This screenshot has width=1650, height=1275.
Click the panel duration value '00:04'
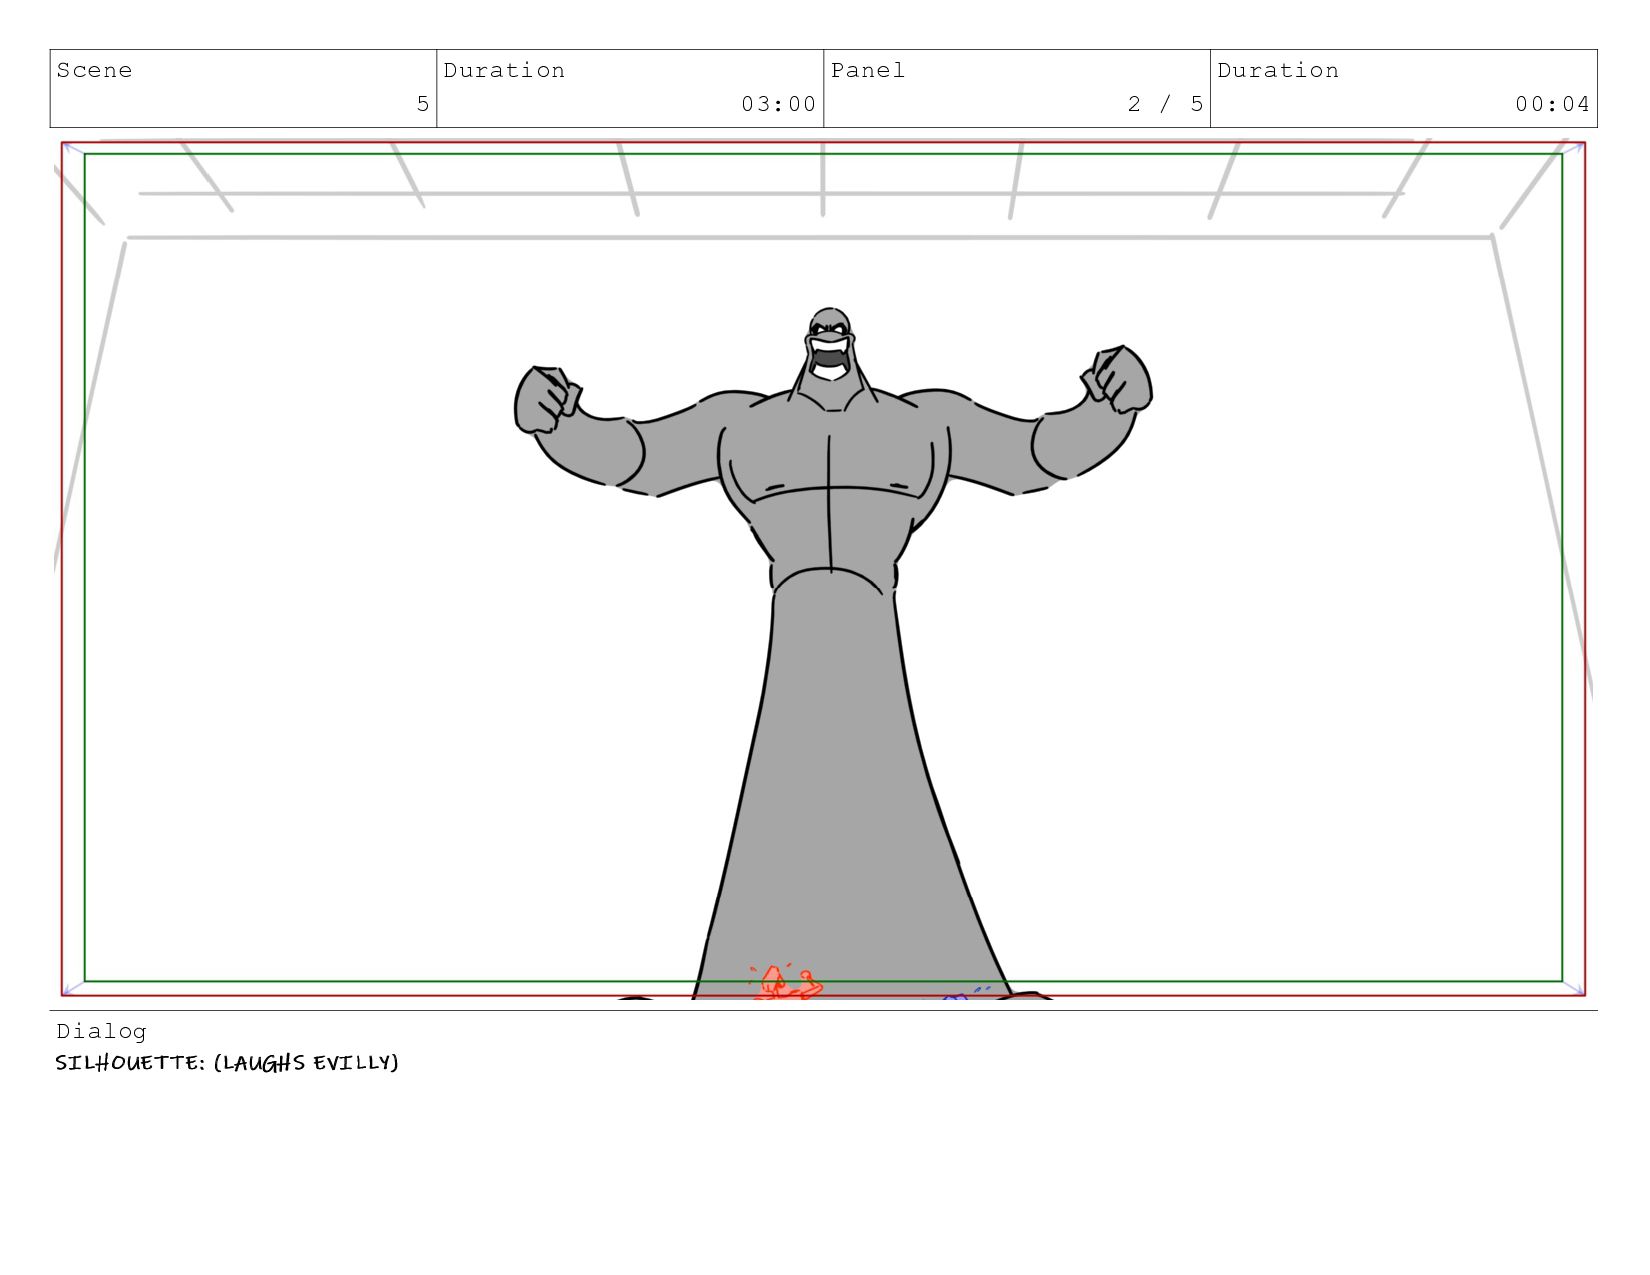pyautogui.click(x=1552, y=104)
